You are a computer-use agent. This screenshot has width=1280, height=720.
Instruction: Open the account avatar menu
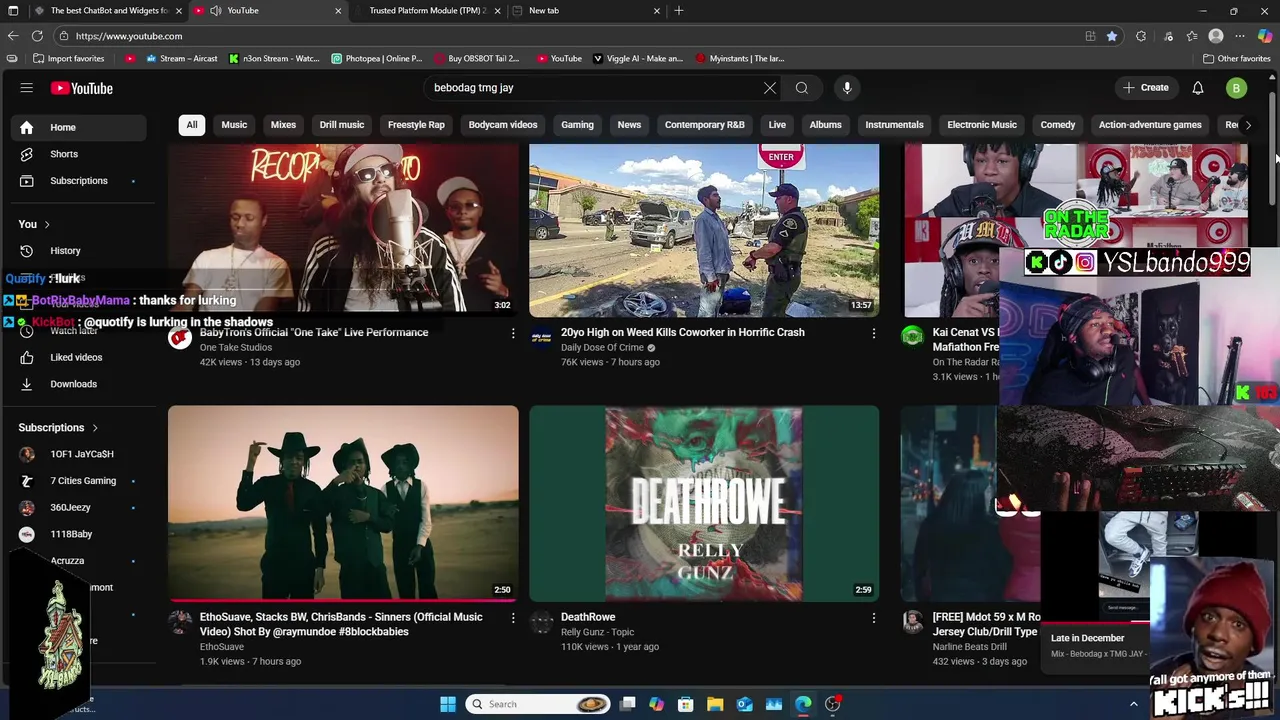pos(1236,88)
